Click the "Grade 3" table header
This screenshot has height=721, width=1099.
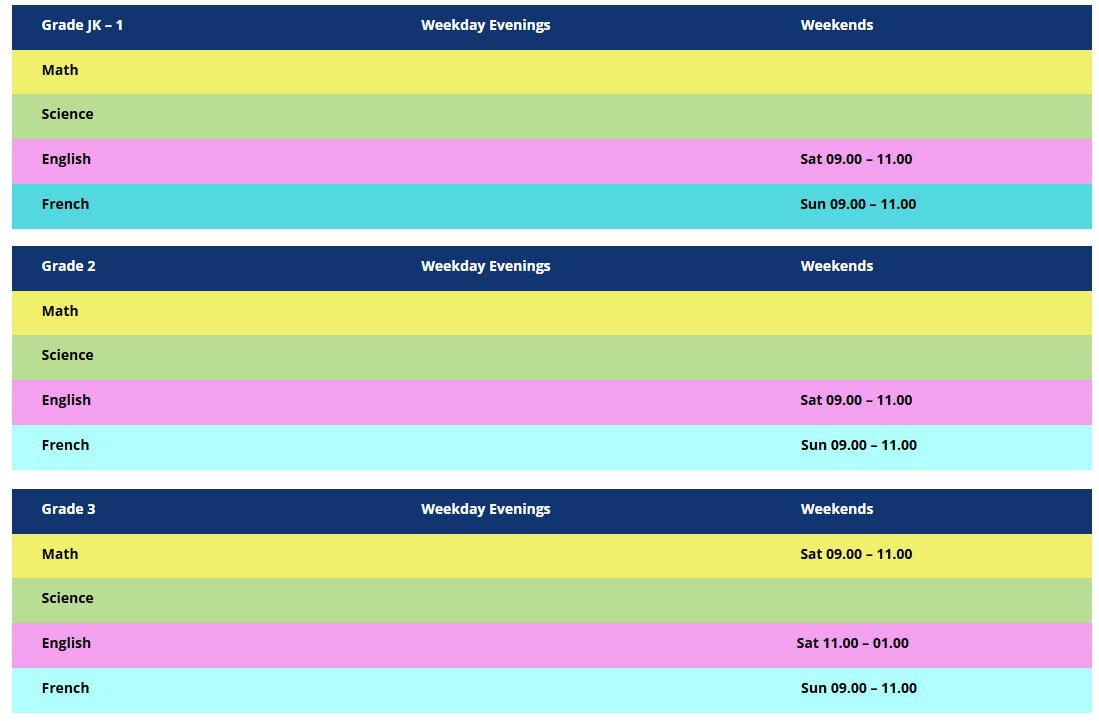coord(68,509)
